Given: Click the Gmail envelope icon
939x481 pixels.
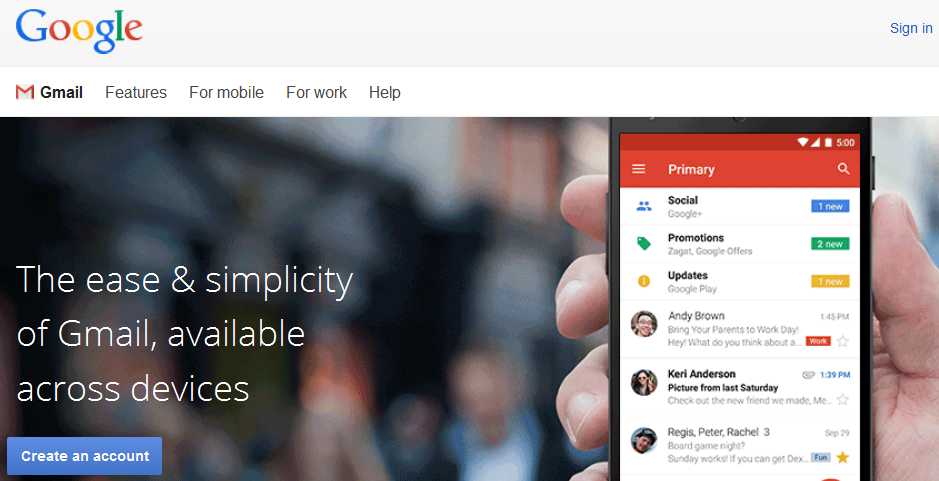Looking at the screenshot, I should point(25,92).
